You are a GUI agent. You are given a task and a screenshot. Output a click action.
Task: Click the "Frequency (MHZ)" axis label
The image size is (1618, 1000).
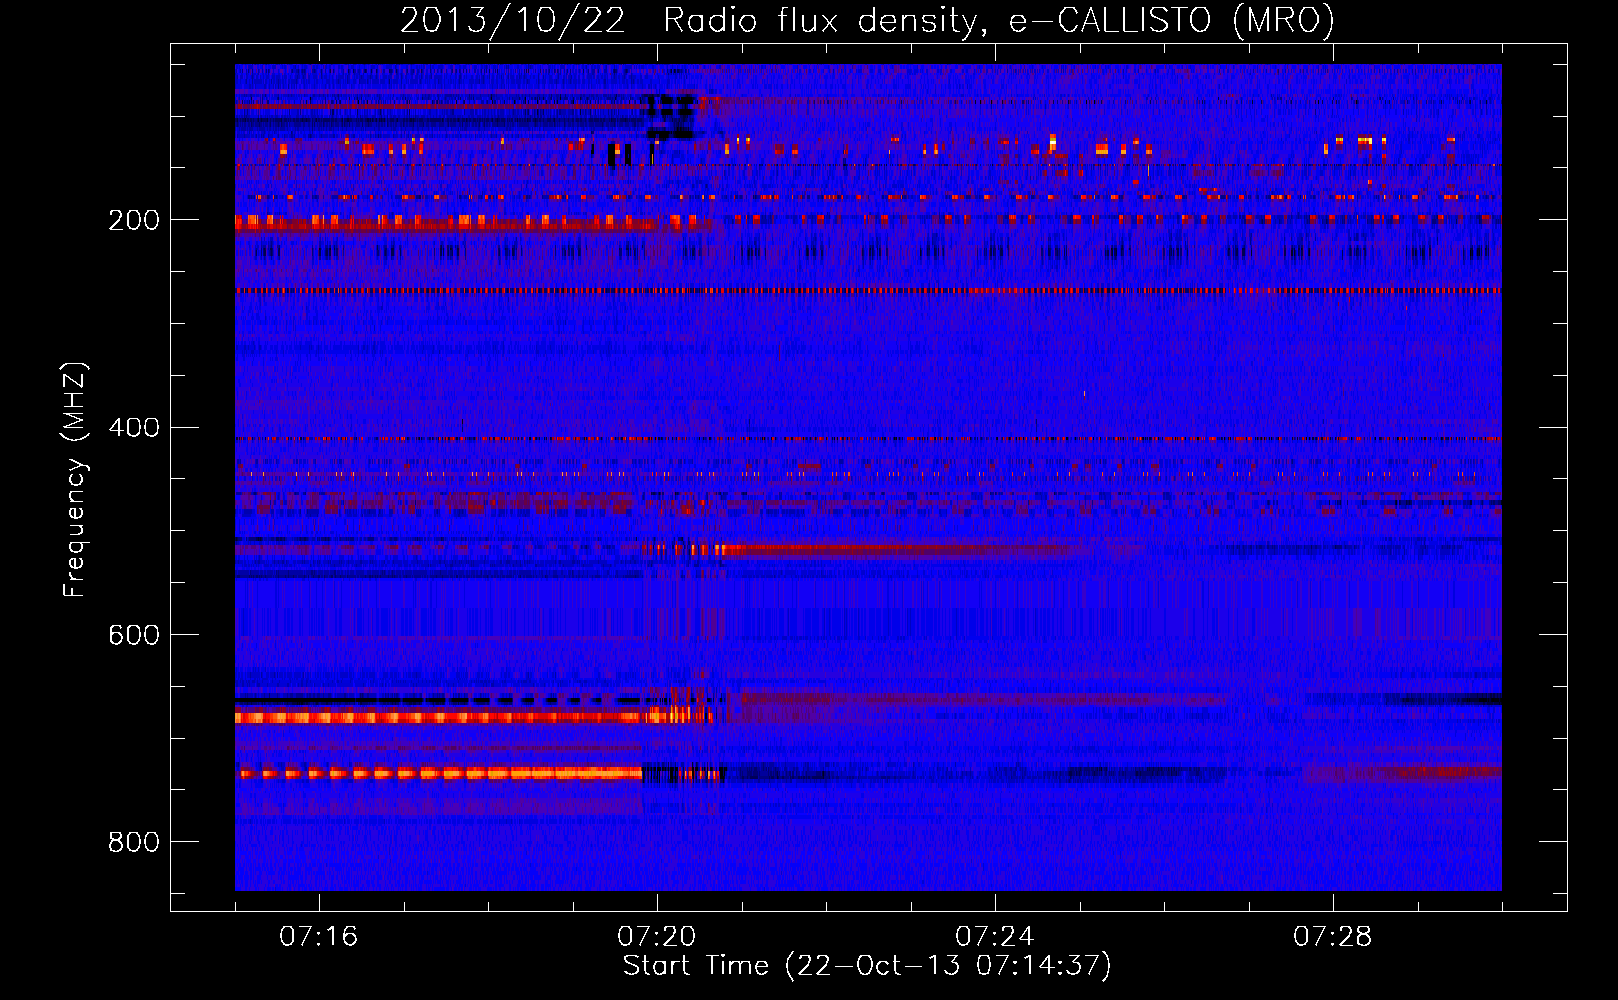(74, 479)
